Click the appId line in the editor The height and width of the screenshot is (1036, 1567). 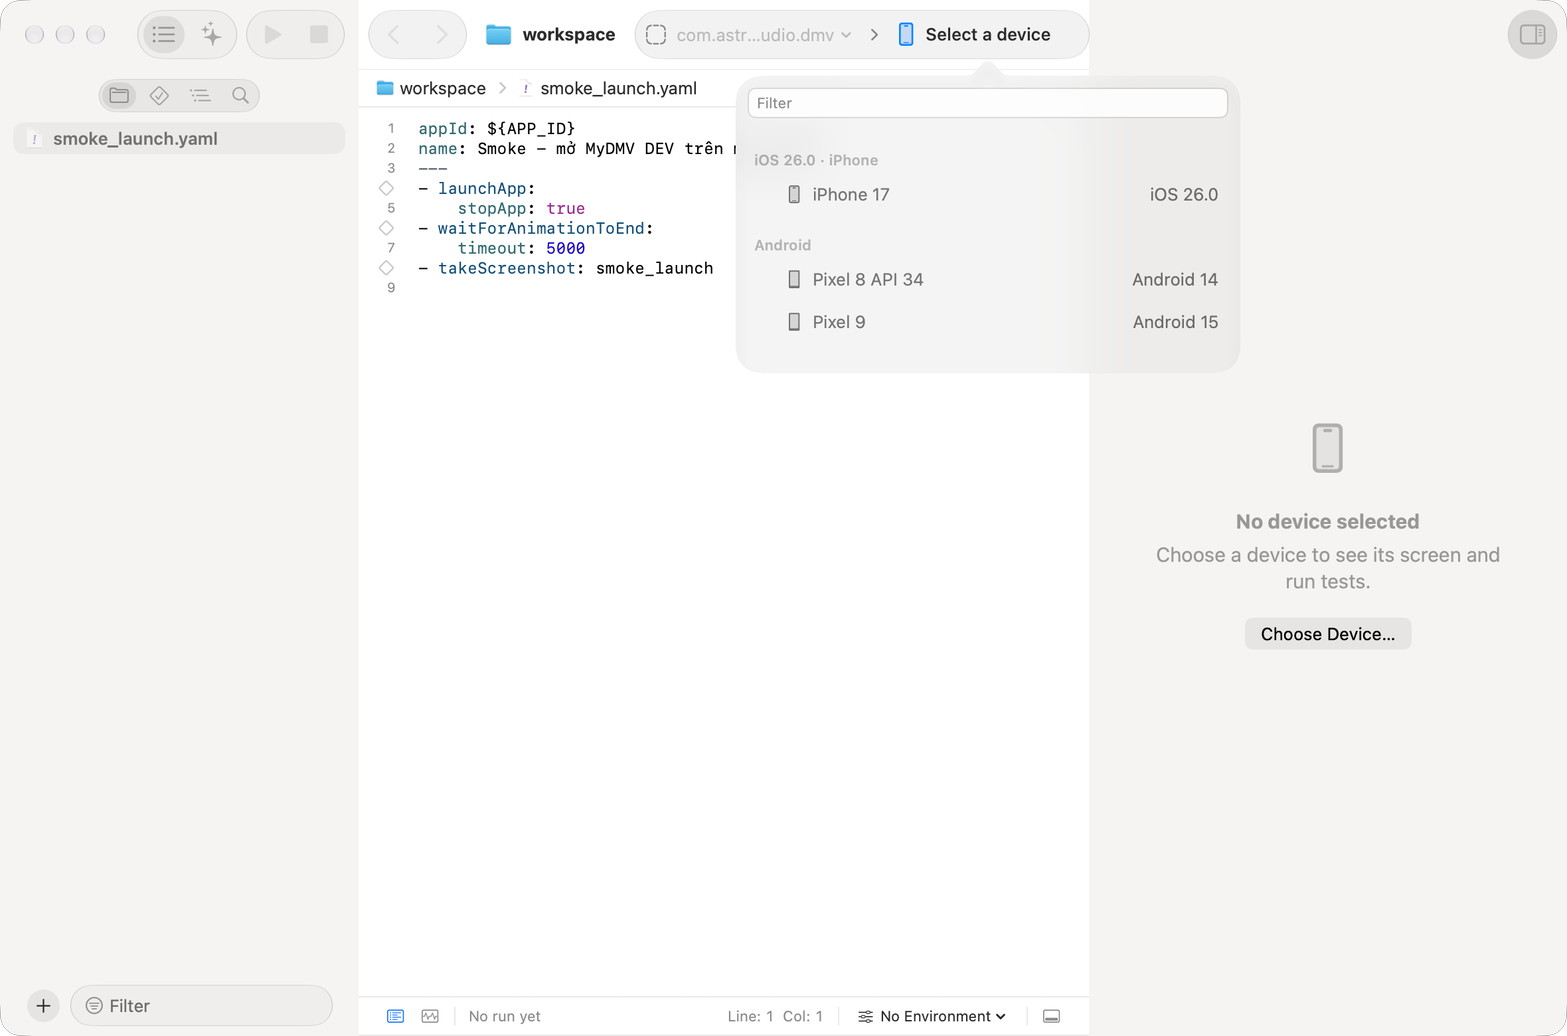497,128
